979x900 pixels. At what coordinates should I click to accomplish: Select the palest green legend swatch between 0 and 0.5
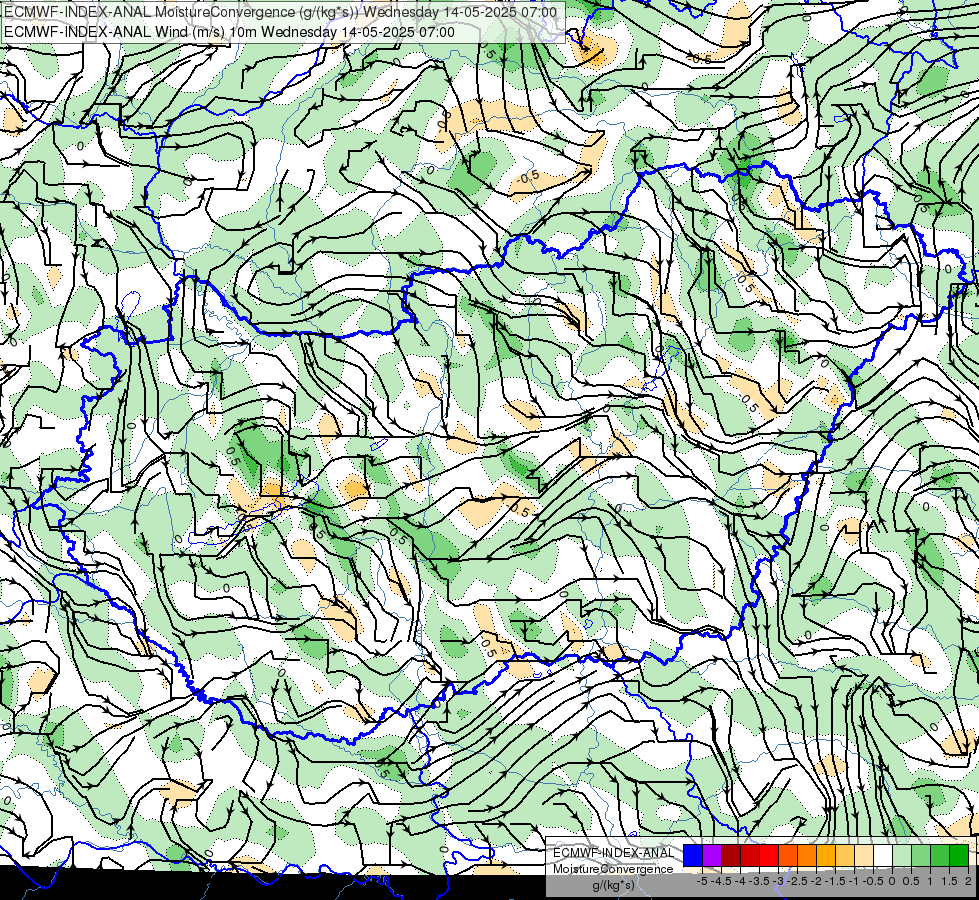902,856
